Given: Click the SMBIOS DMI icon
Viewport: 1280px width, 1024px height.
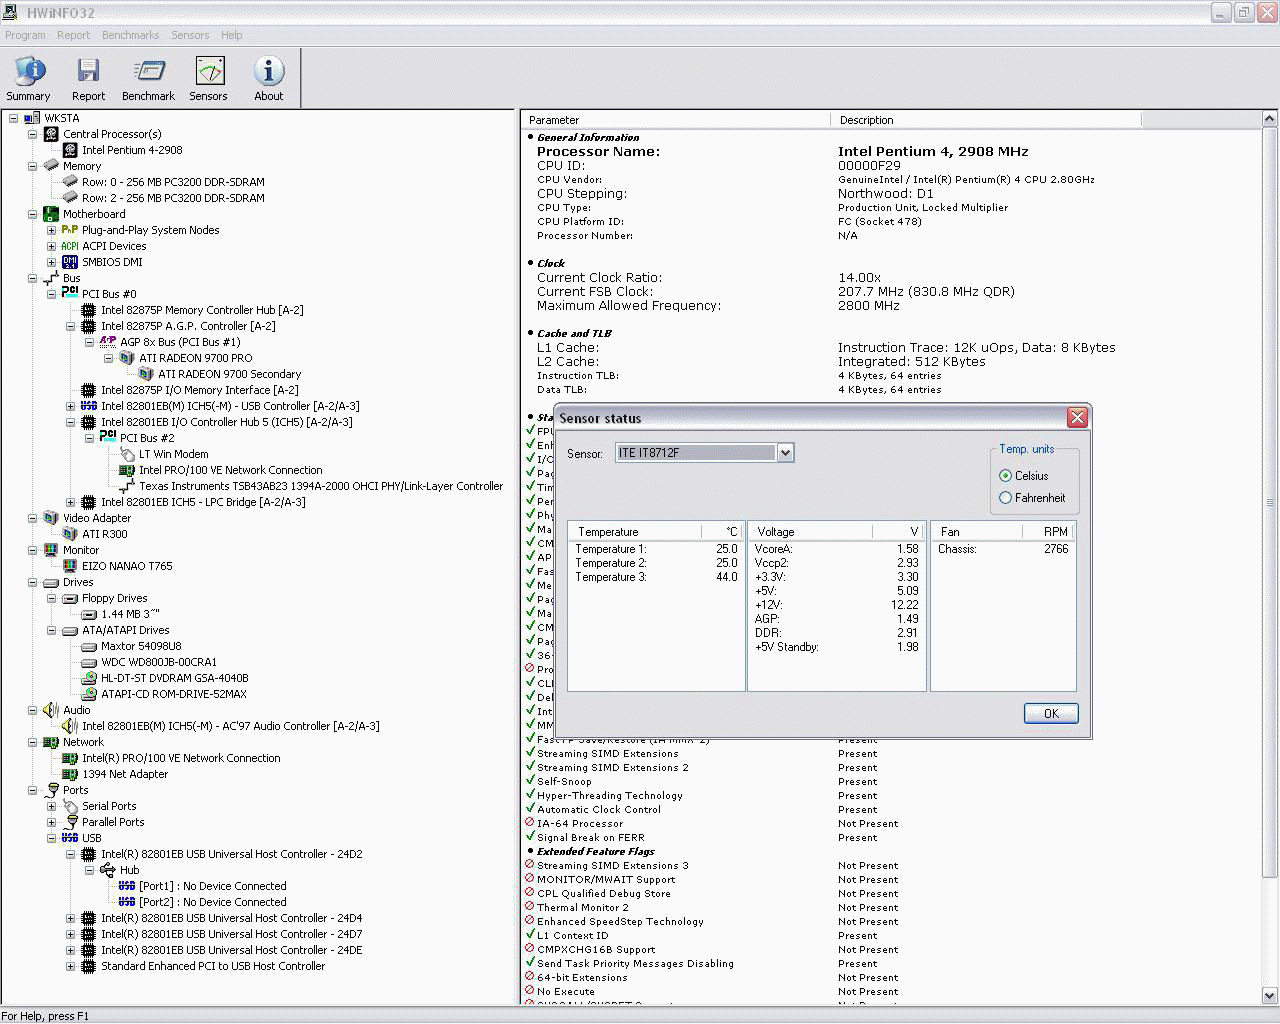Looking at the screenshot, I should click(70, 262).
